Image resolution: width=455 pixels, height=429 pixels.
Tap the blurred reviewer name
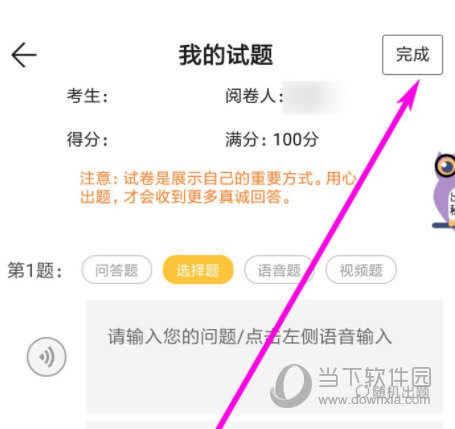coord(313,97)
